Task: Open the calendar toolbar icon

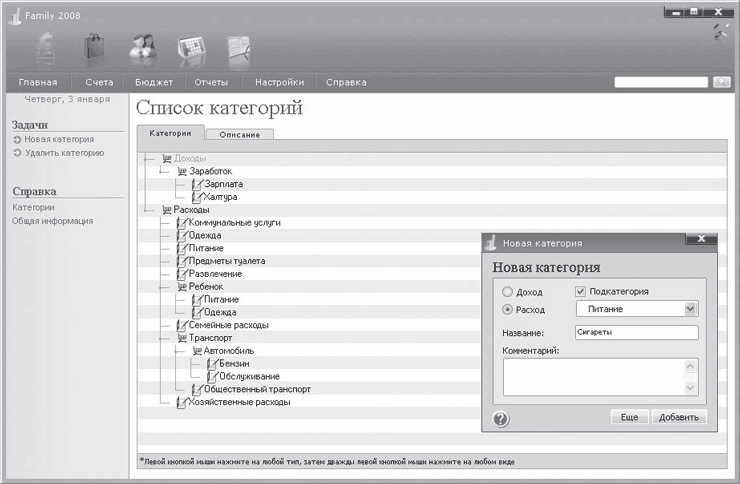Action: (x=191, y=47)
